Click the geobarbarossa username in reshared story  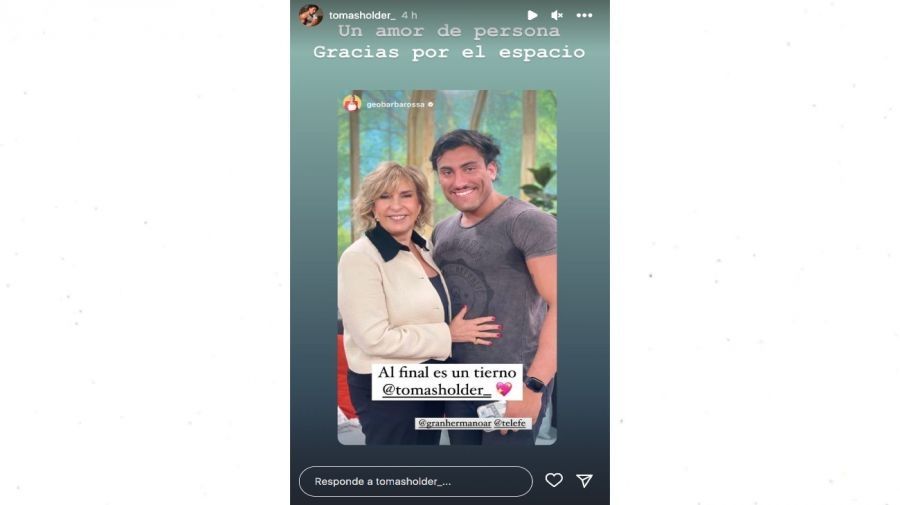pos(395,104)
